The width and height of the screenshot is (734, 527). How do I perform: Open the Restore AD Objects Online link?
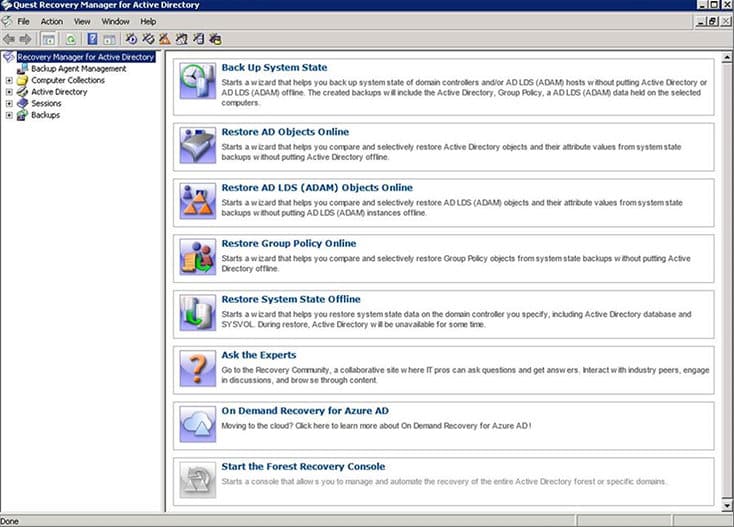pos(285,132)
